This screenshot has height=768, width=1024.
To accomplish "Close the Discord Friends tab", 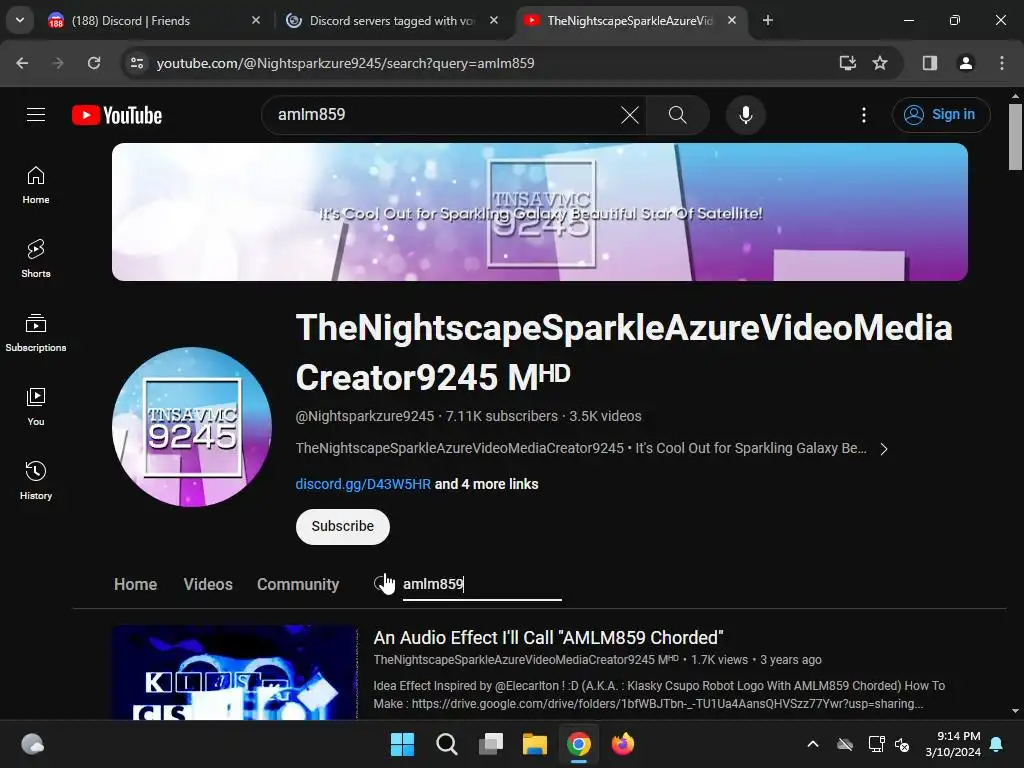I will point(256,20).
